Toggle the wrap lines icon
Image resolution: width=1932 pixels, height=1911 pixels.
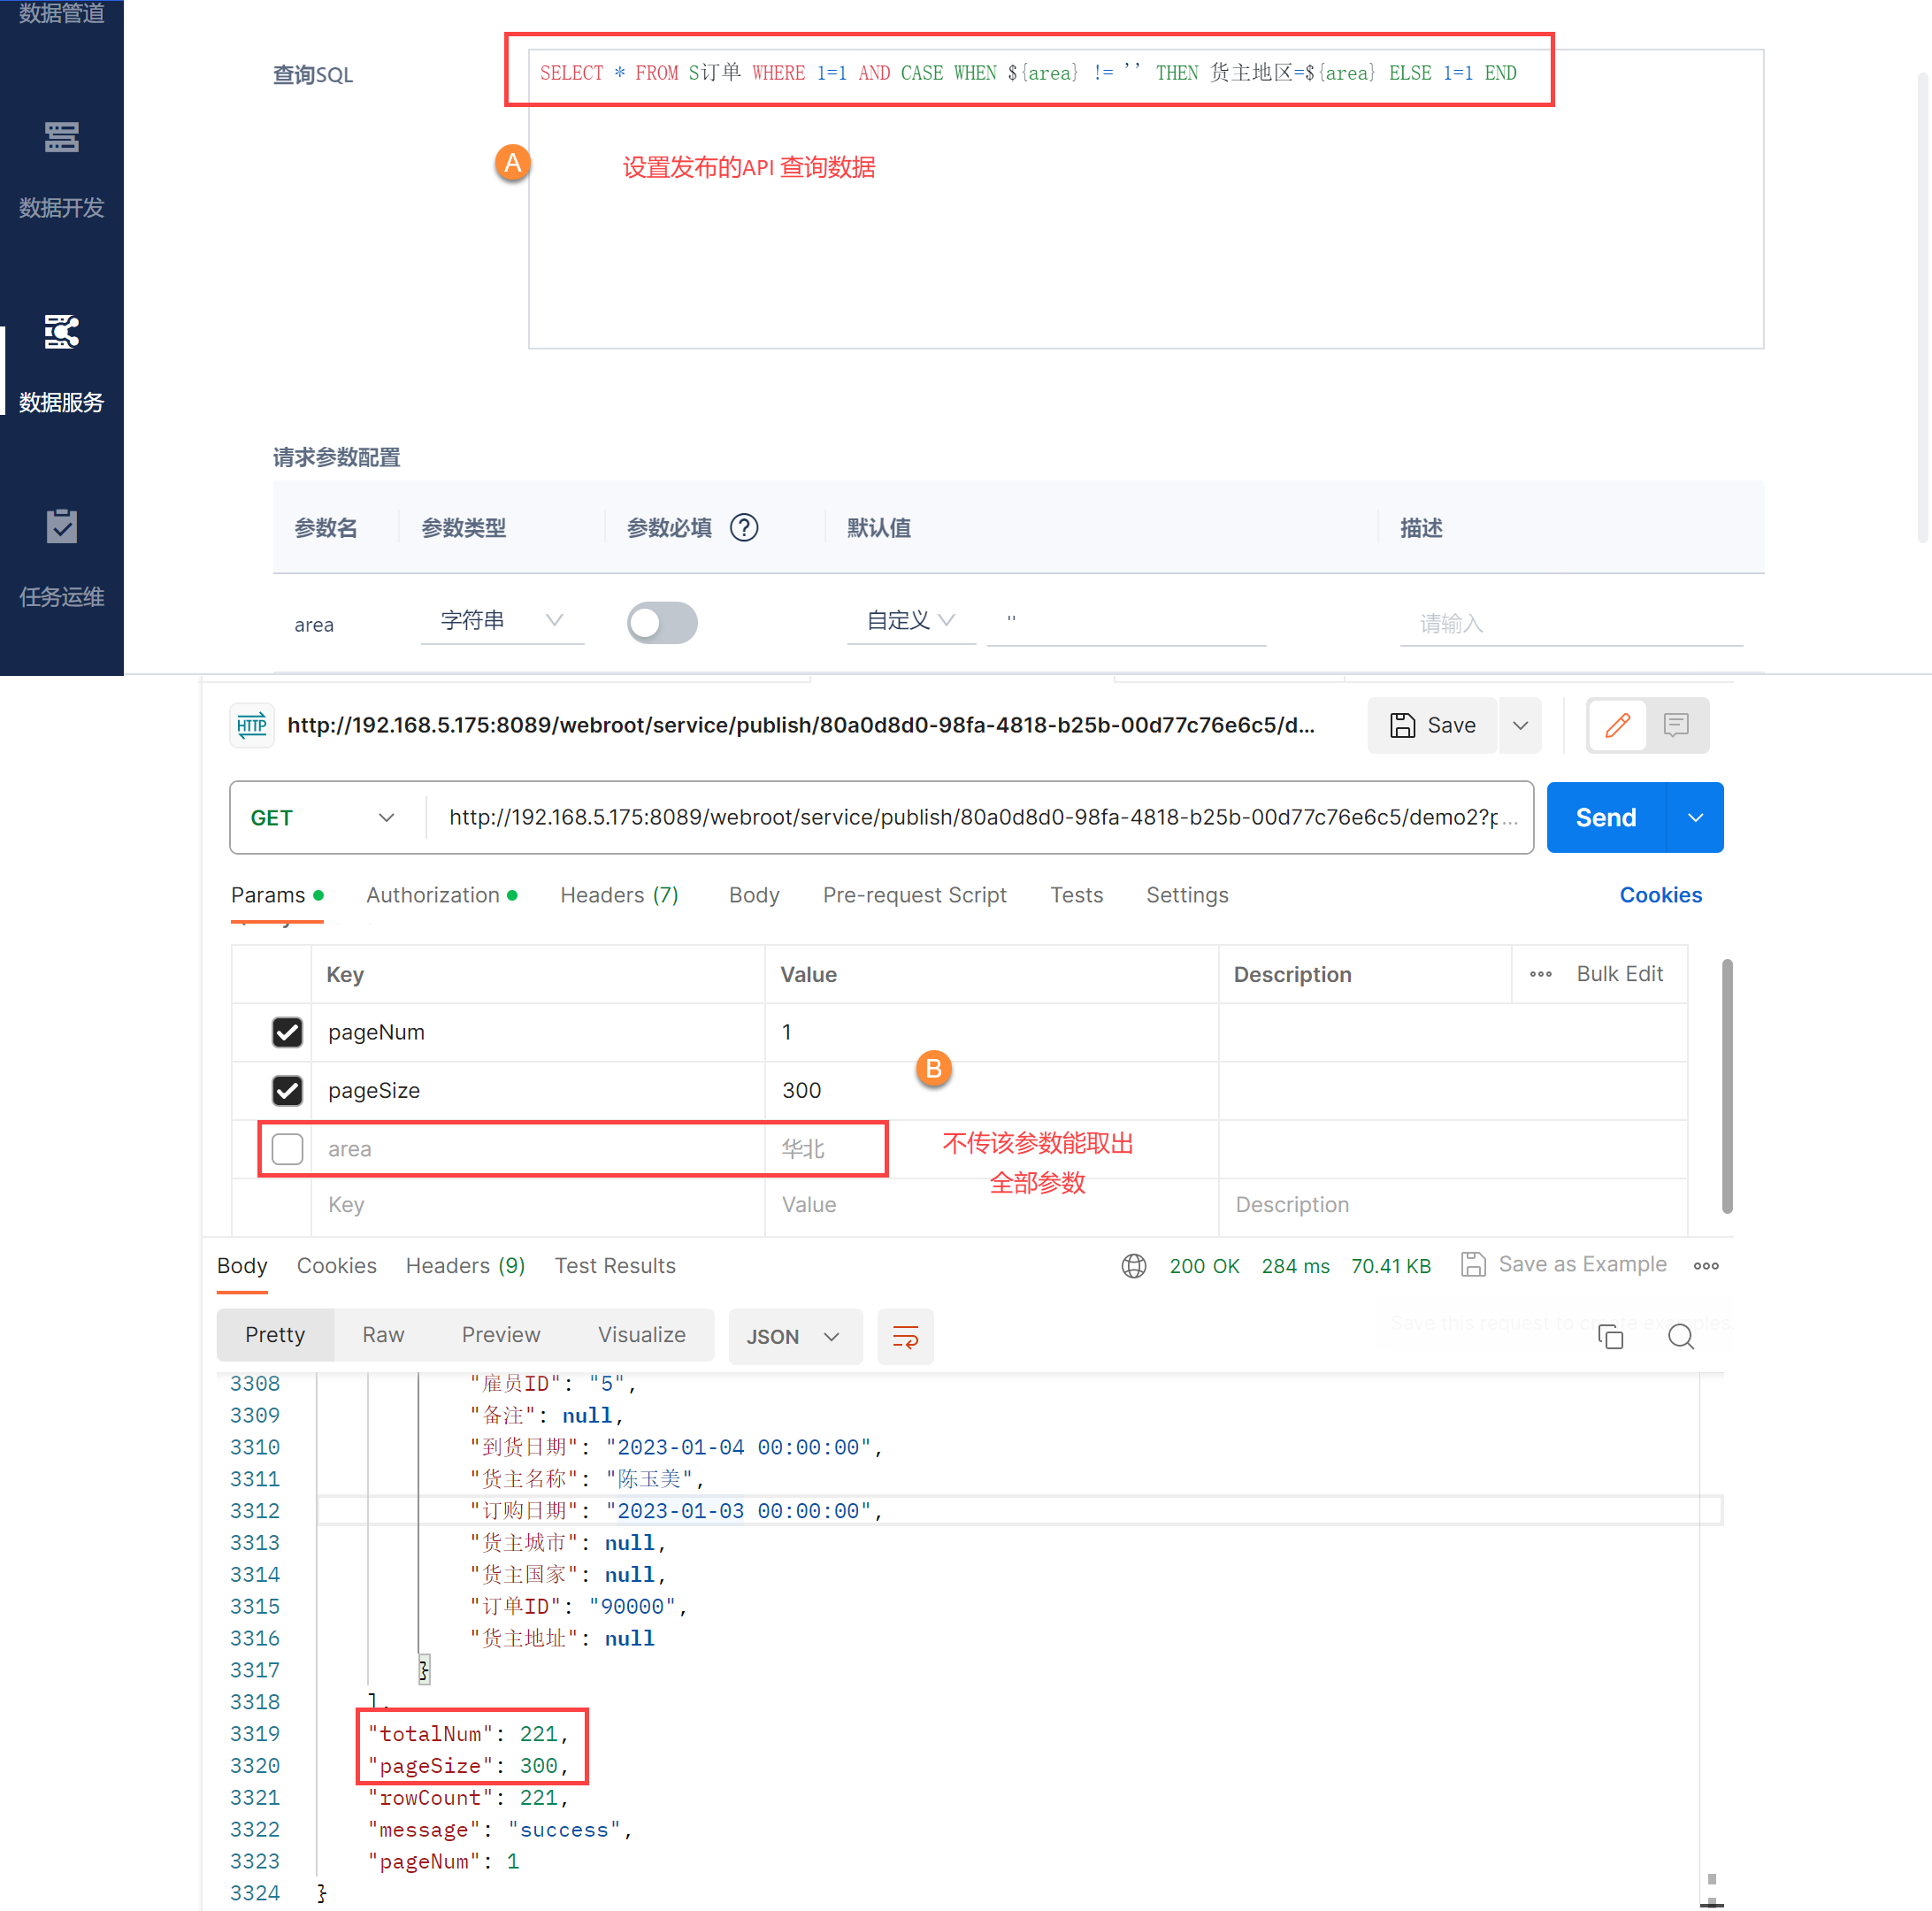(x=905, y=1337)
